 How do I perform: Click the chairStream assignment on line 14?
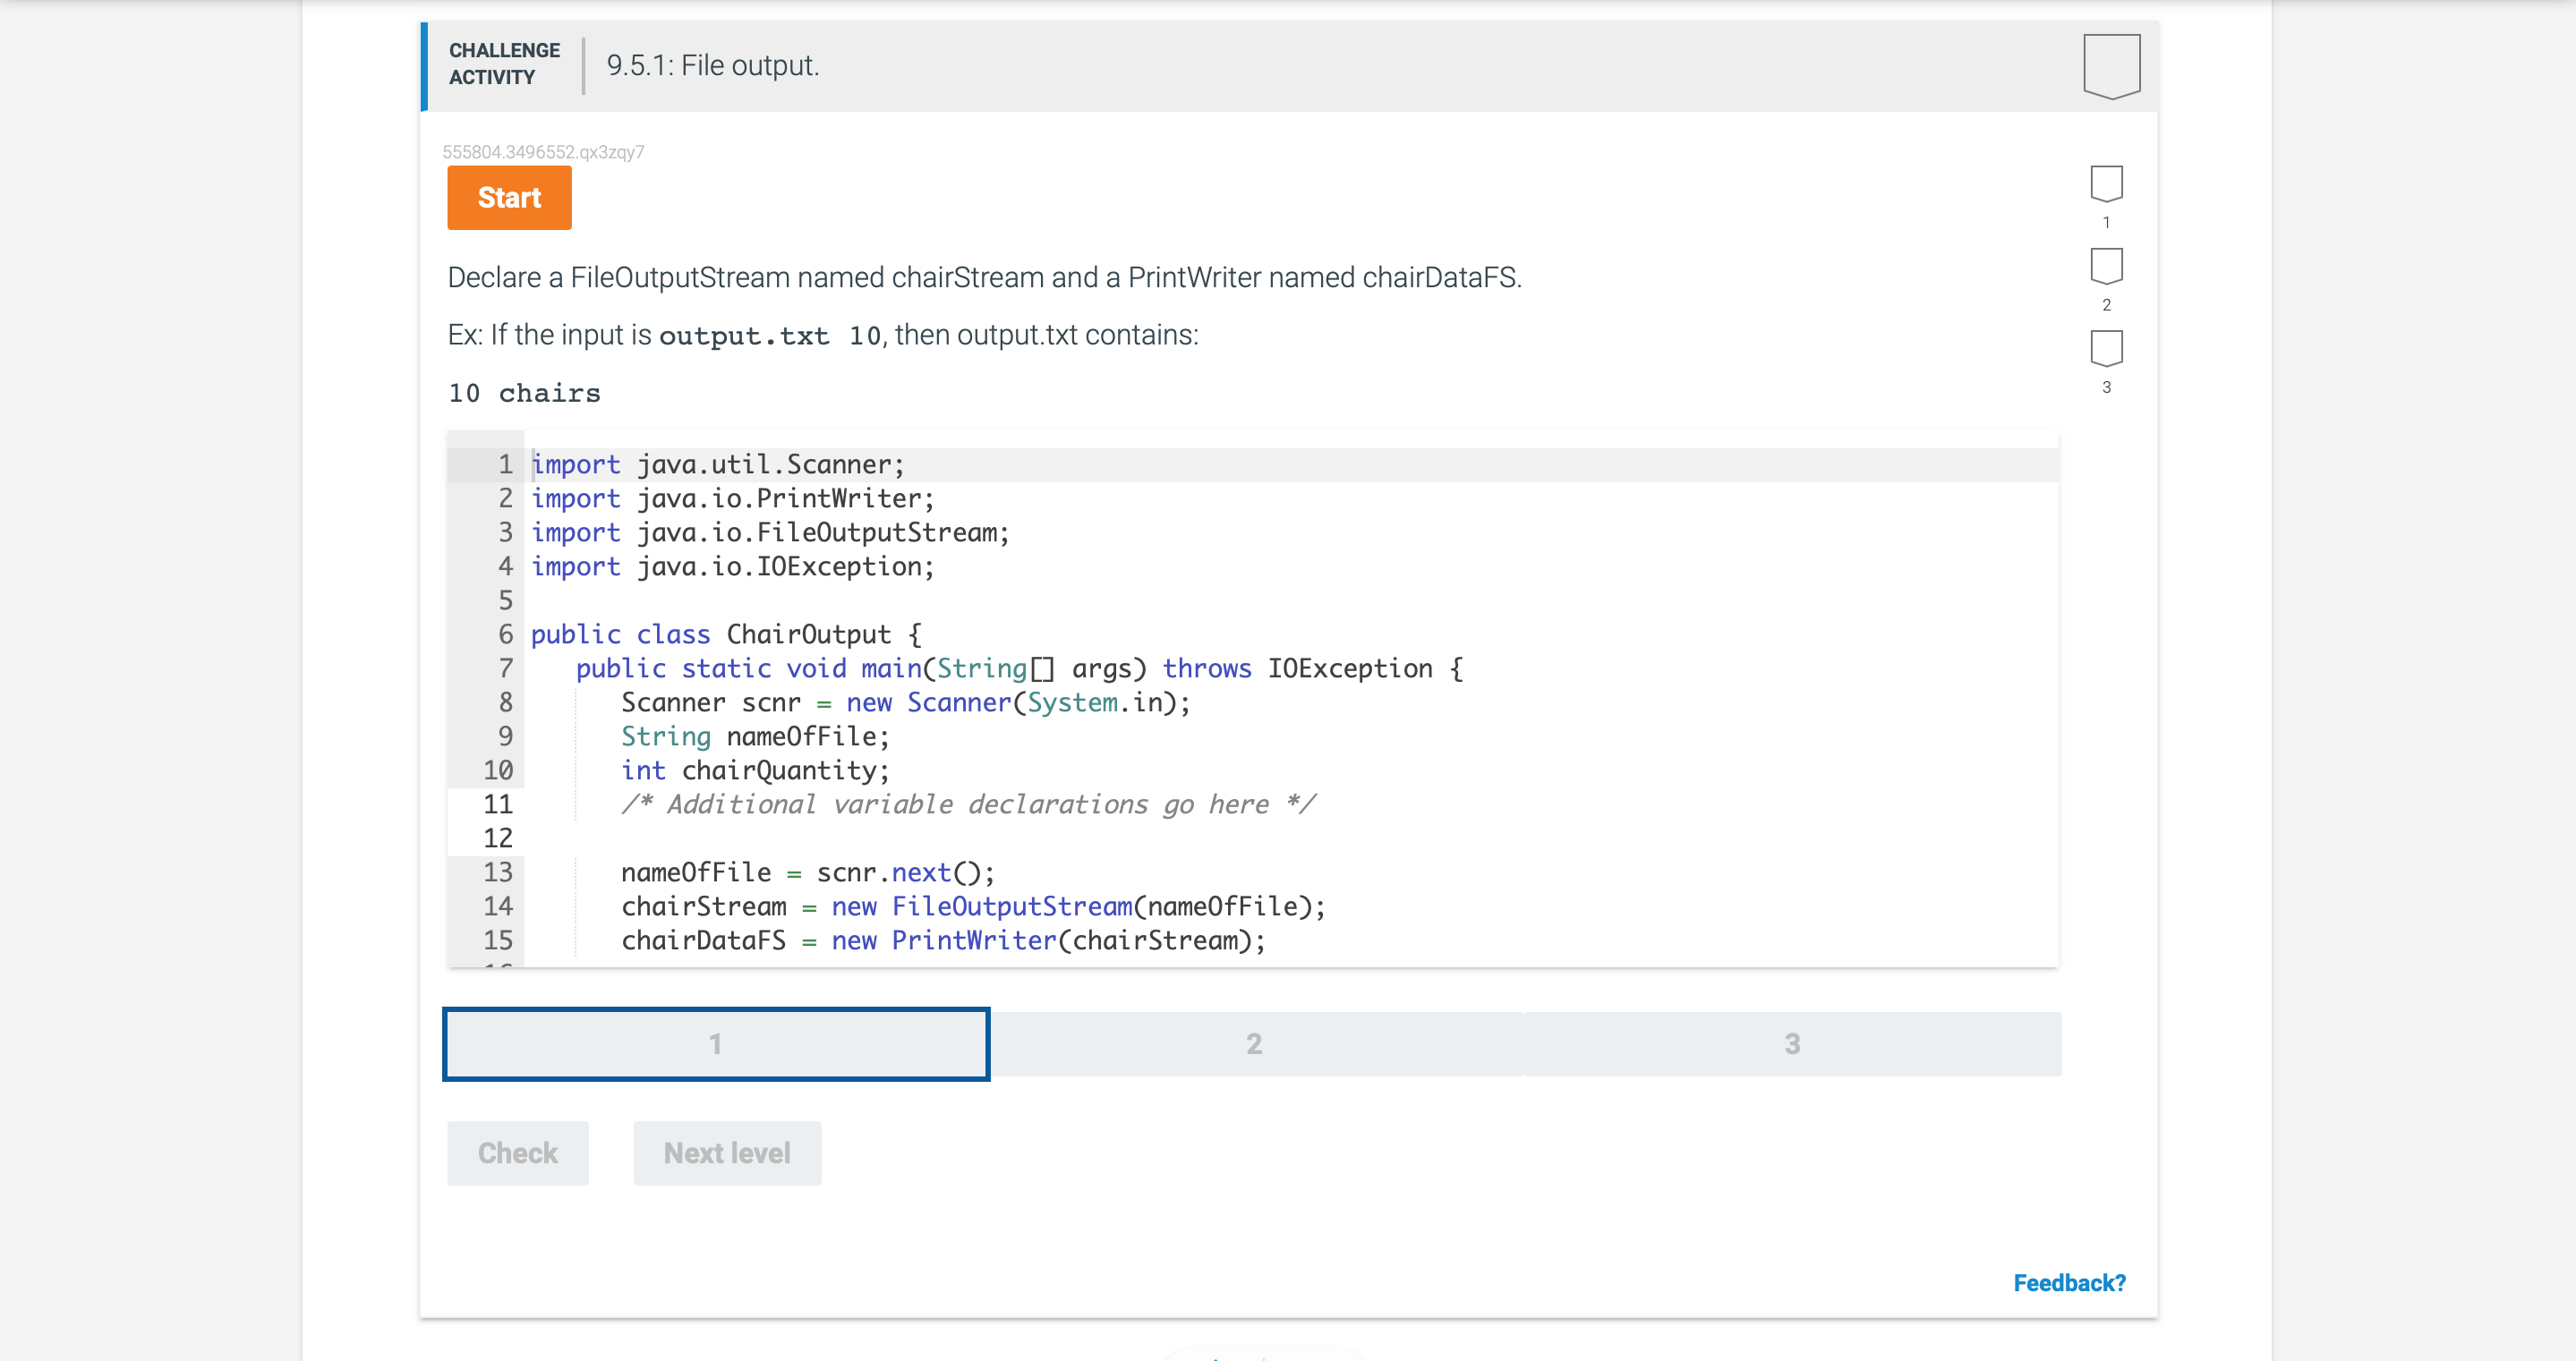973,906
